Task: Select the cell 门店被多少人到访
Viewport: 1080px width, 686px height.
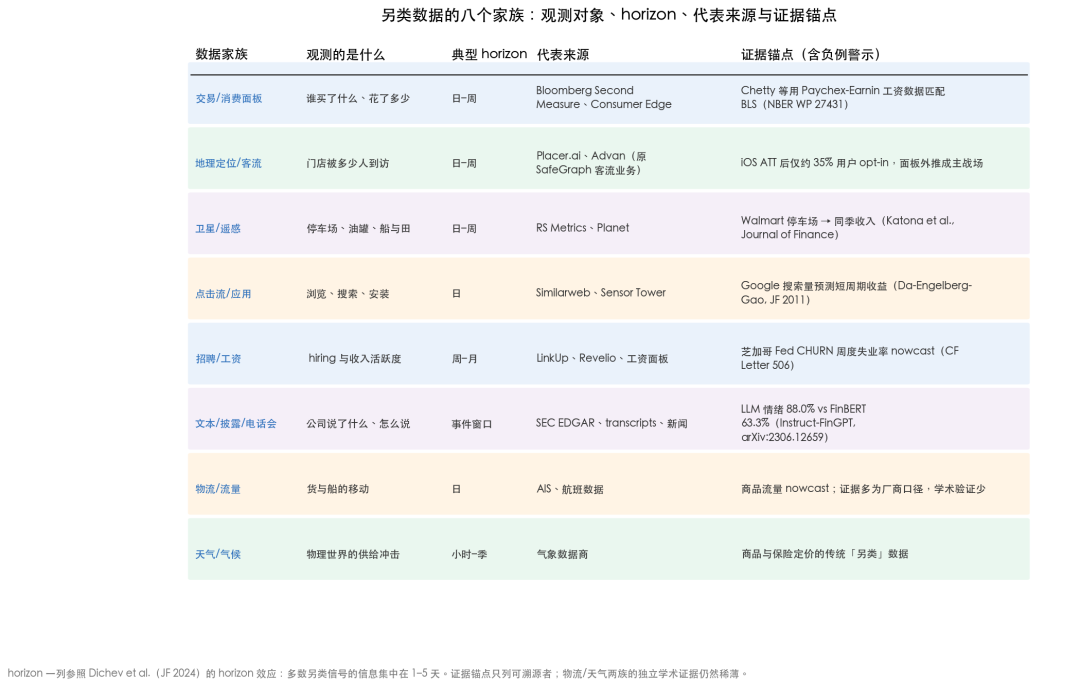Action: tap(348, 163)
